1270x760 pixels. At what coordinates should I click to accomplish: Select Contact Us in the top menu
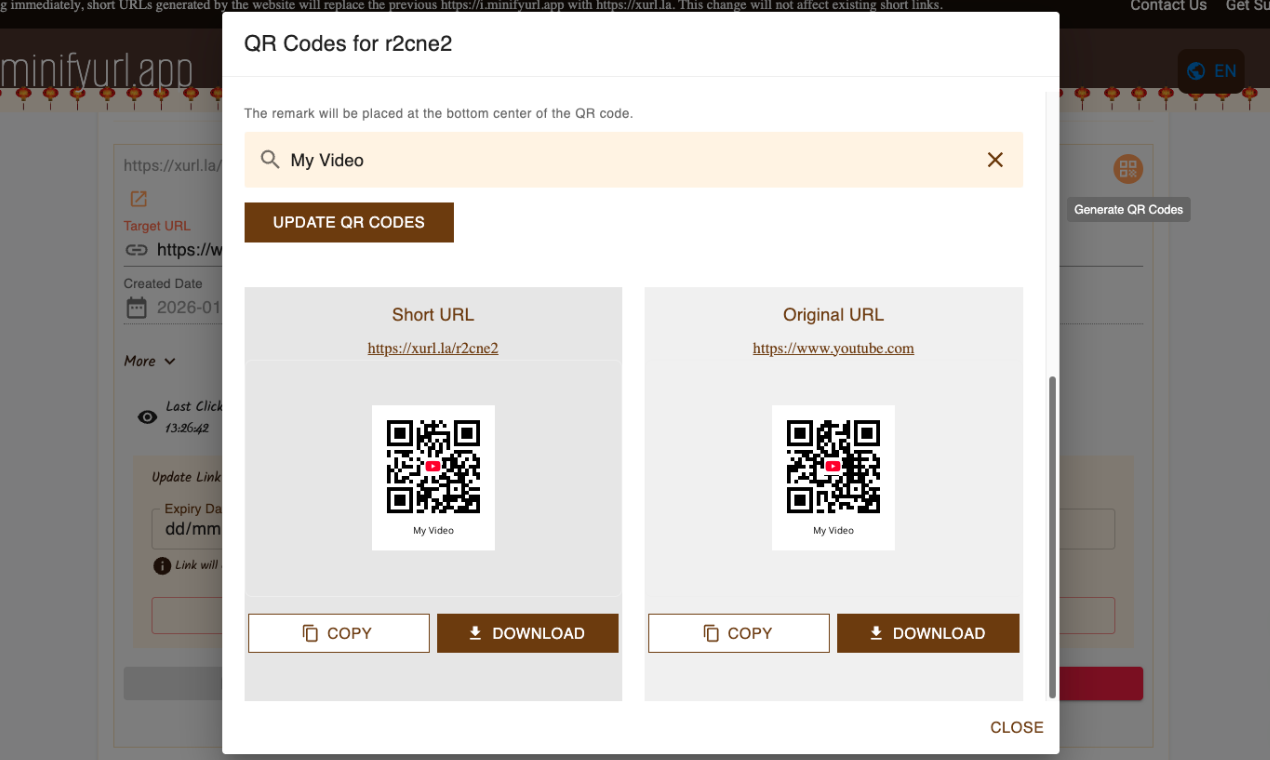[x=1168, y=7]
